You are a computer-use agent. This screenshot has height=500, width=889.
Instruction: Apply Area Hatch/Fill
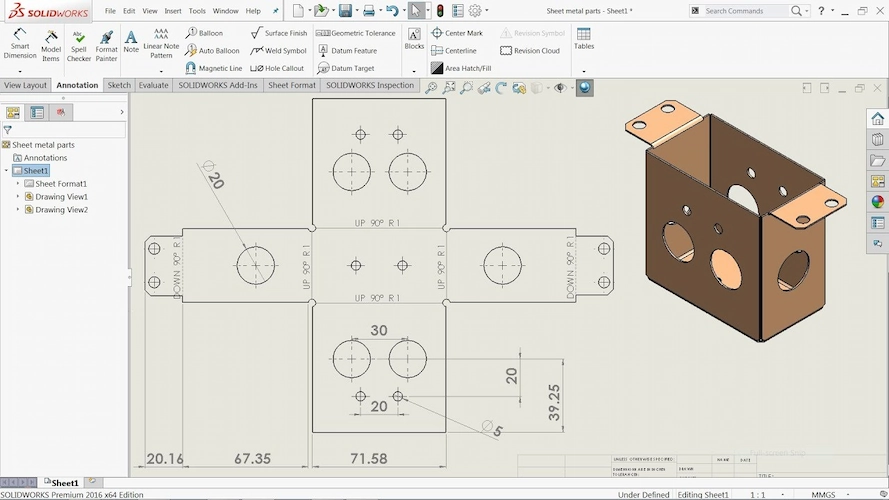(461, 68)
